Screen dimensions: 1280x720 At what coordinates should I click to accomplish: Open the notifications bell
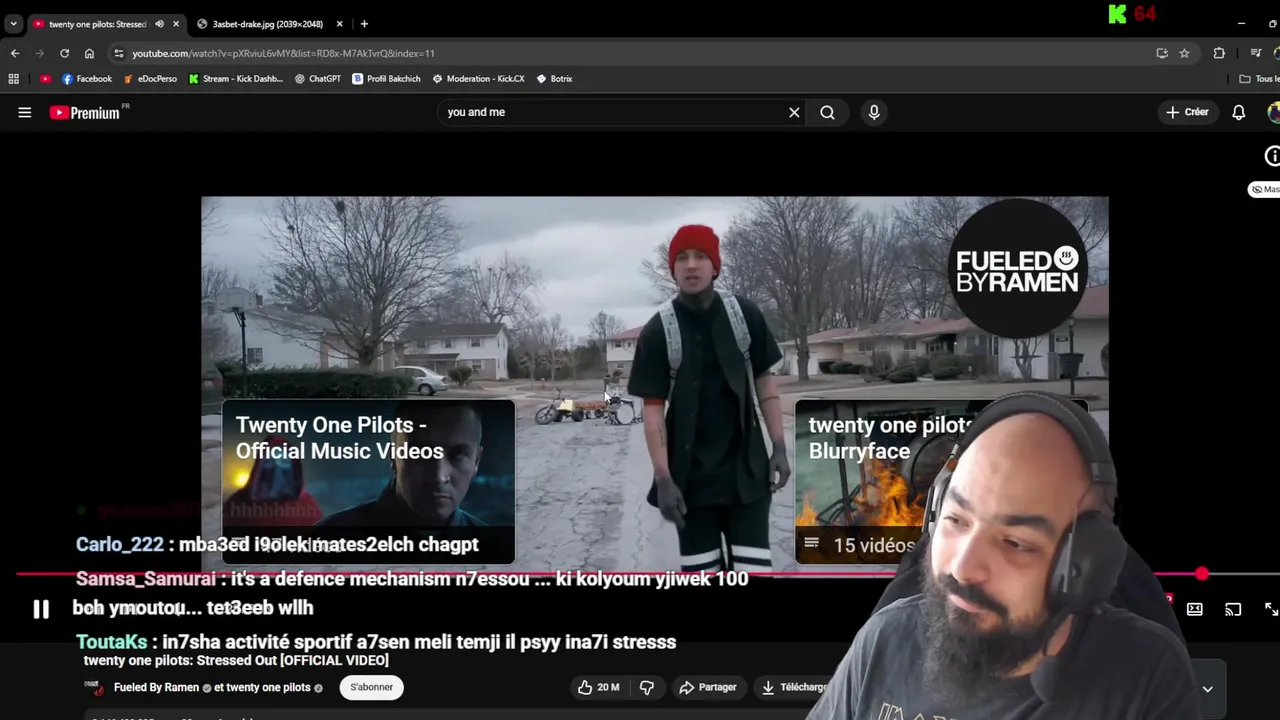[x=1238, y=112]
